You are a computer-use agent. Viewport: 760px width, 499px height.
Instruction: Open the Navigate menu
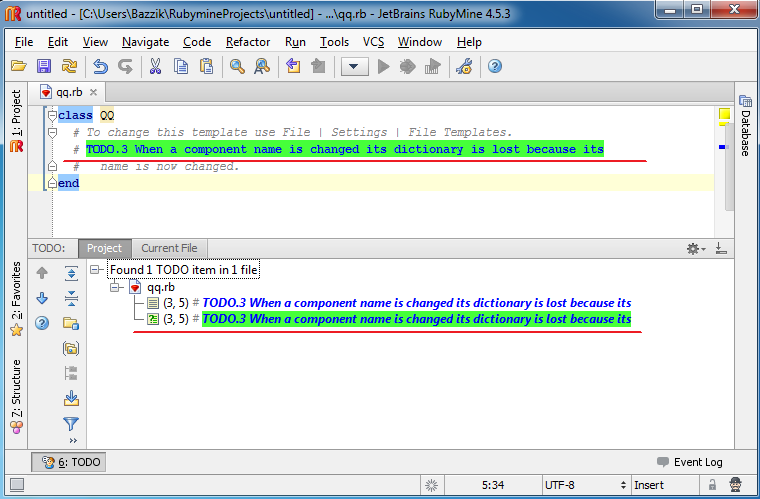[x=145, y=42]
